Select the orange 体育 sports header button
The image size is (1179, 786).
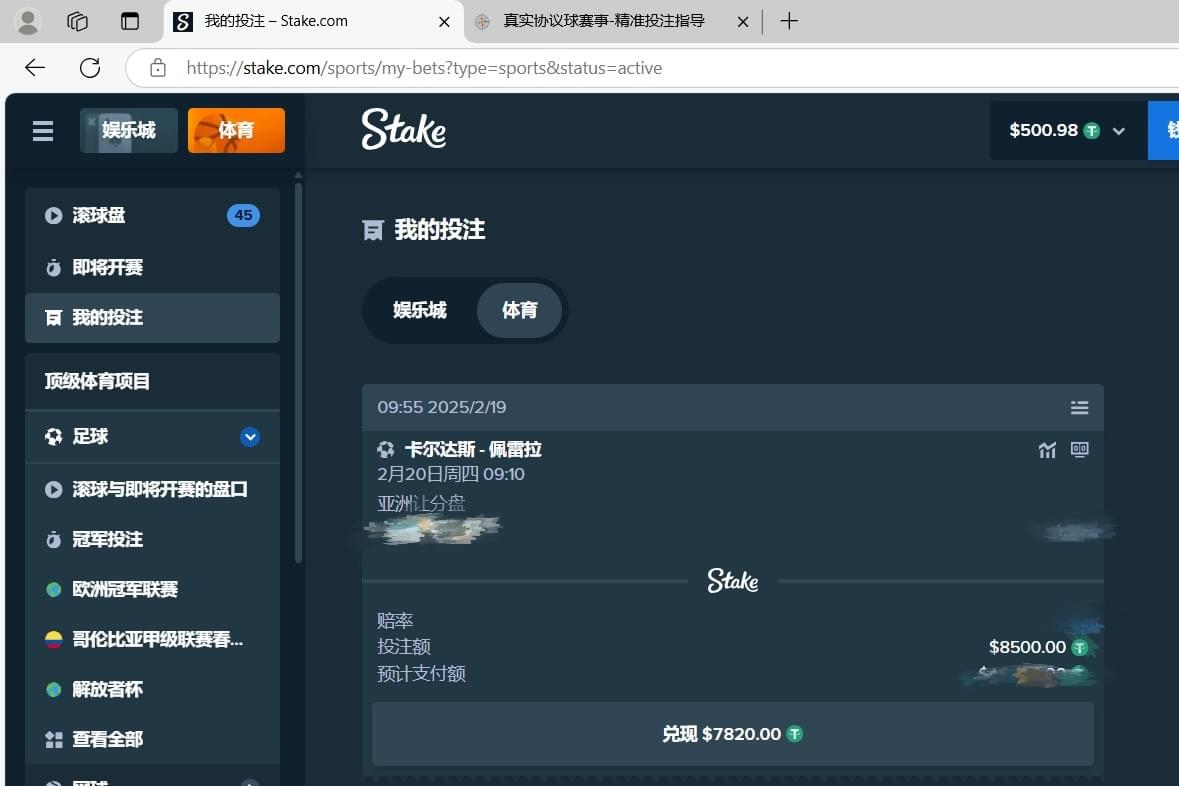coord(236,130)
